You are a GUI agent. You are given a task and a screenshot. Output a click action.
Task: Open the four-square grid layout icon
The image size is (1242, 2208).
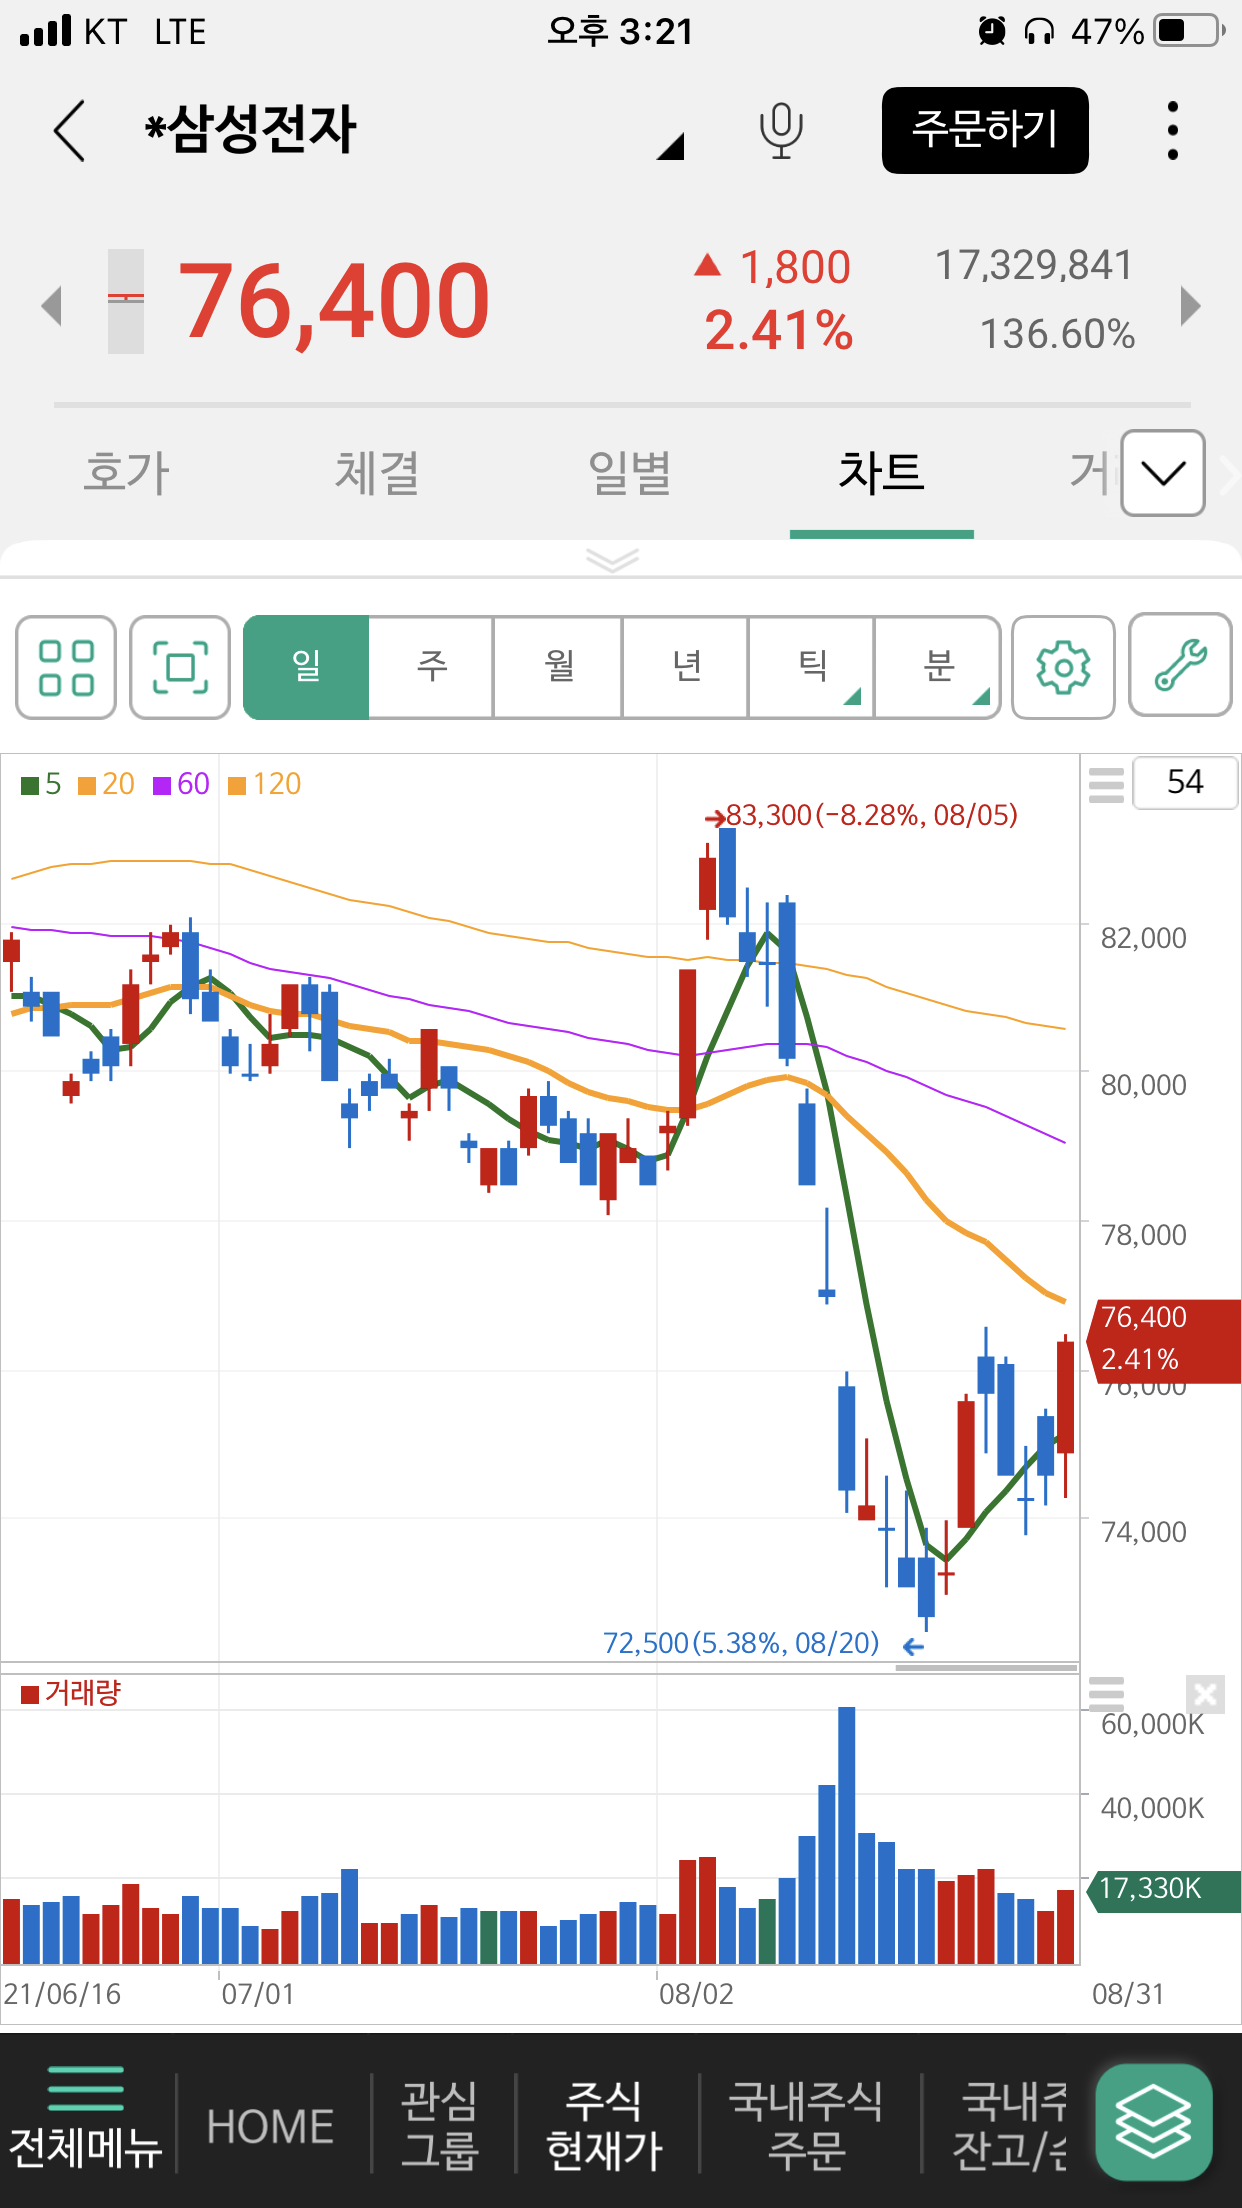pyautogui.click(x=66, y=667)
